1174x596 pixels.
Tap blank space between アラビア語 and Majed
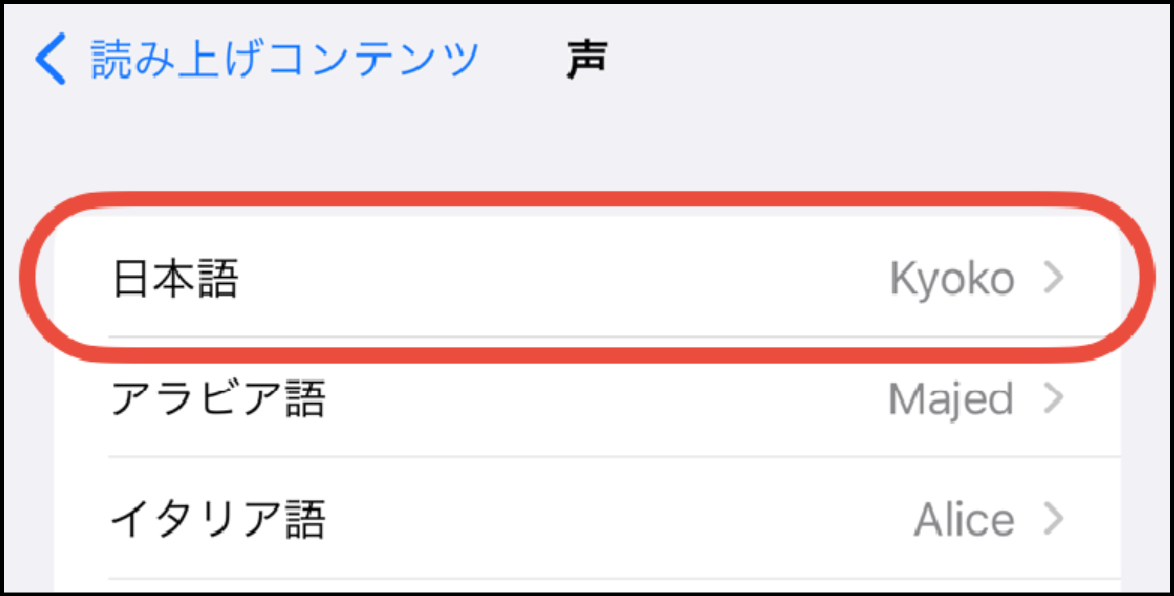coord(600,400)
